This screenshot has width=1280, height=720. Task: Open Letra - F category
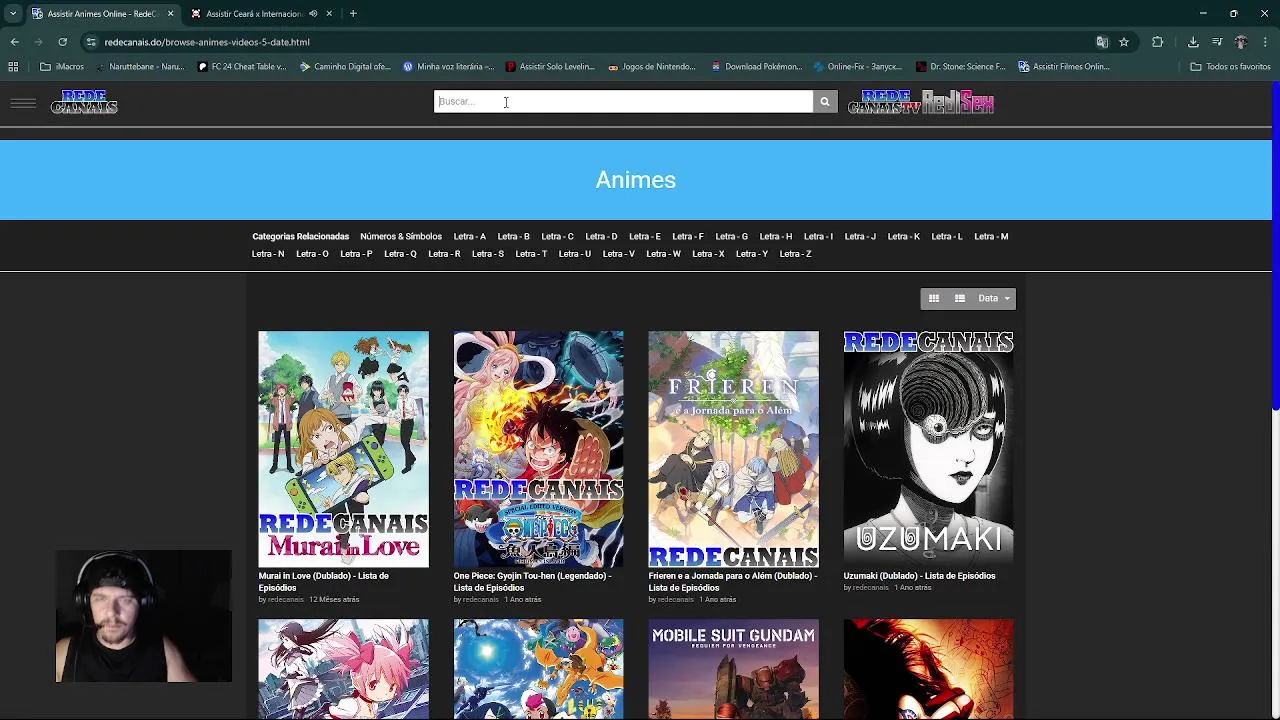[688, 237]
